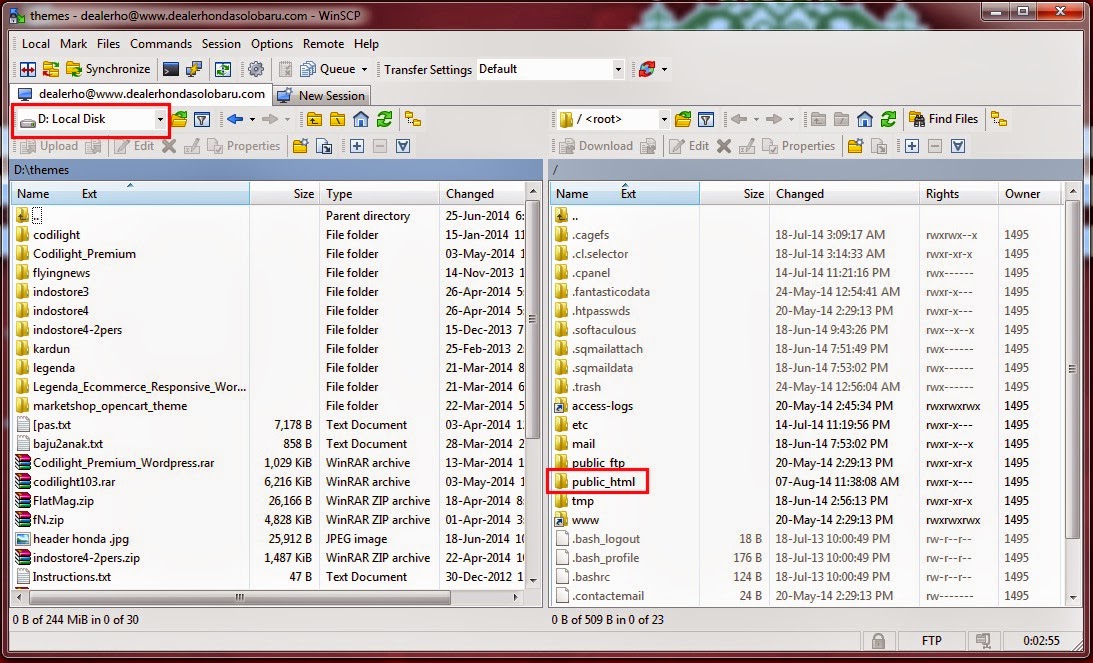Sort local files by Type column

pyautogui.click(x=379, y=194)
